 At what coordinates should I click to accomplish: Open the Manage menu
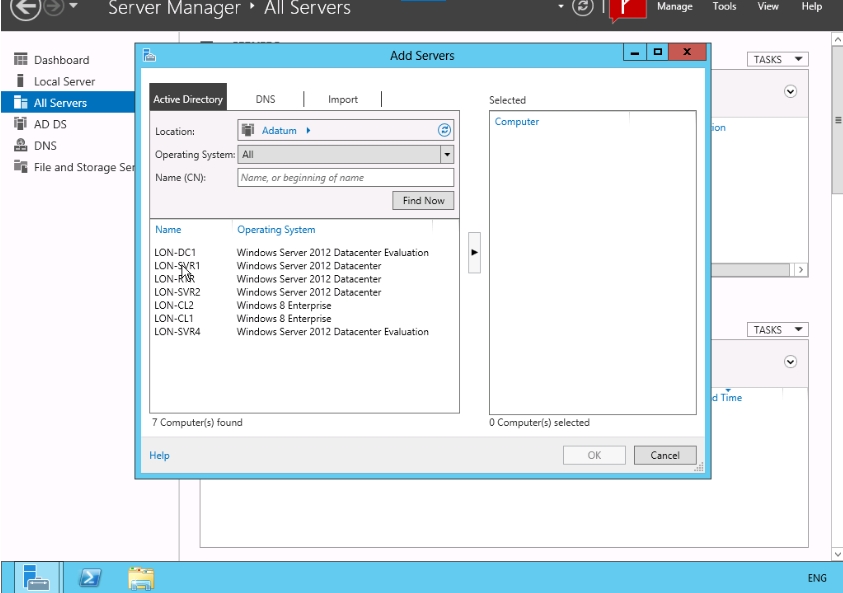click(674, 7)
